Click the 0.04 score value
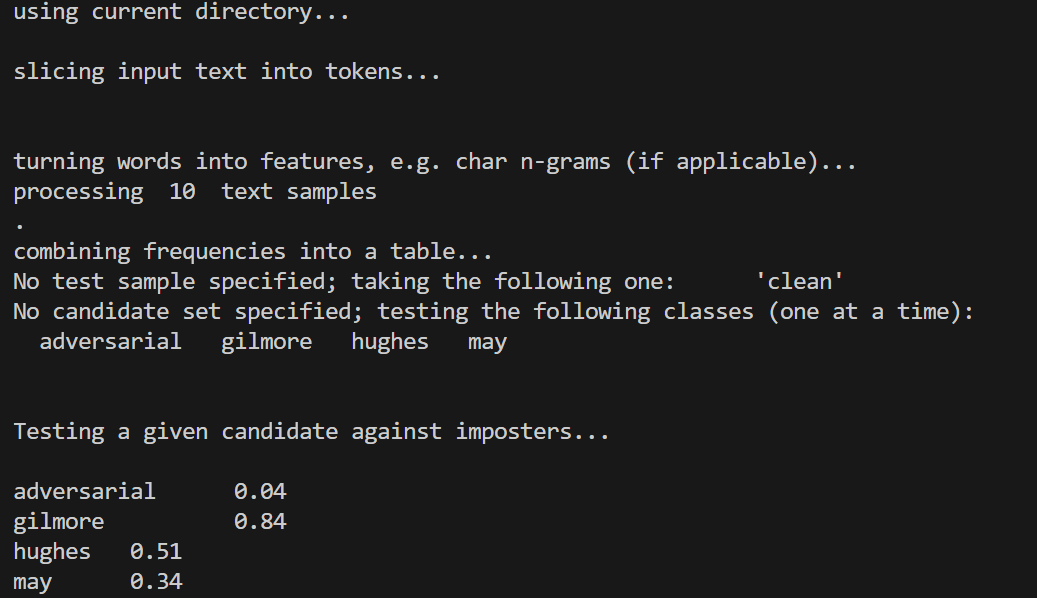 [x=260, y=492]
